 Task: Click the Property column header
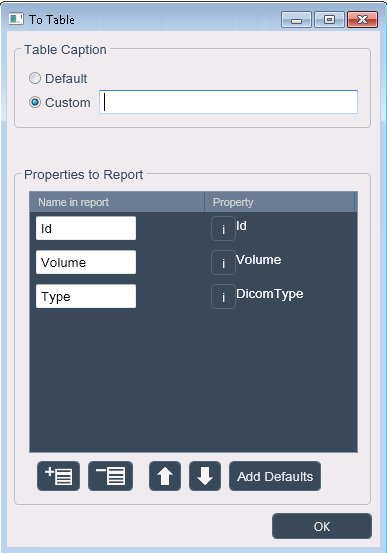click(280, 202)
